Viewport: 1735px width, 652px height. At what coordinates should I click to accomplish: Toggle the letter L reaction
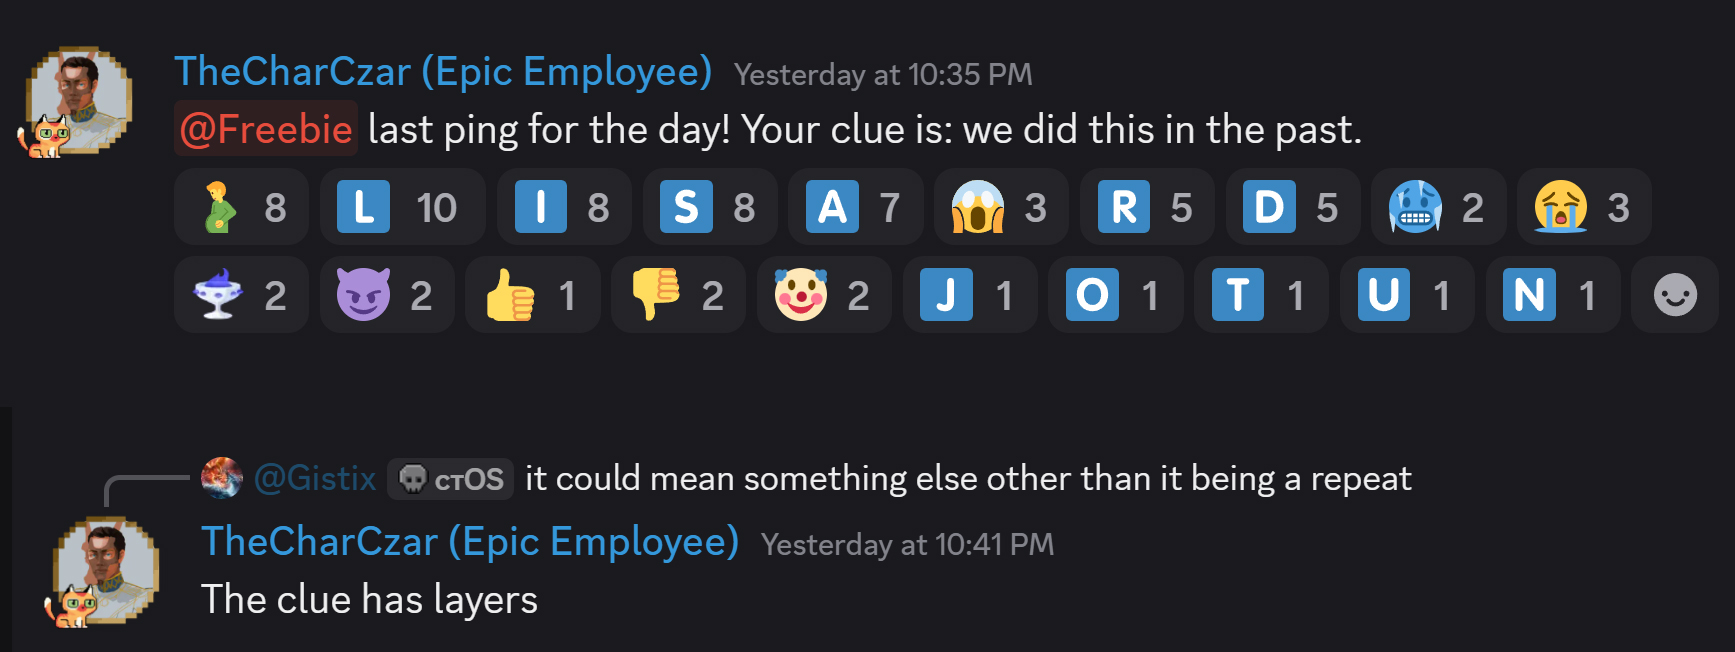pyautogui.click(x=402, y=207)
